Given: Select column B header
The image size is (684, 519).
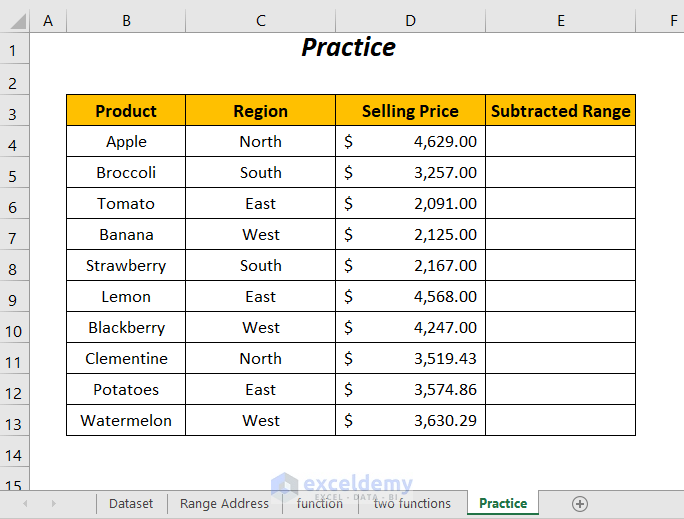Looking at the screenshot, I should coord(126,20).
